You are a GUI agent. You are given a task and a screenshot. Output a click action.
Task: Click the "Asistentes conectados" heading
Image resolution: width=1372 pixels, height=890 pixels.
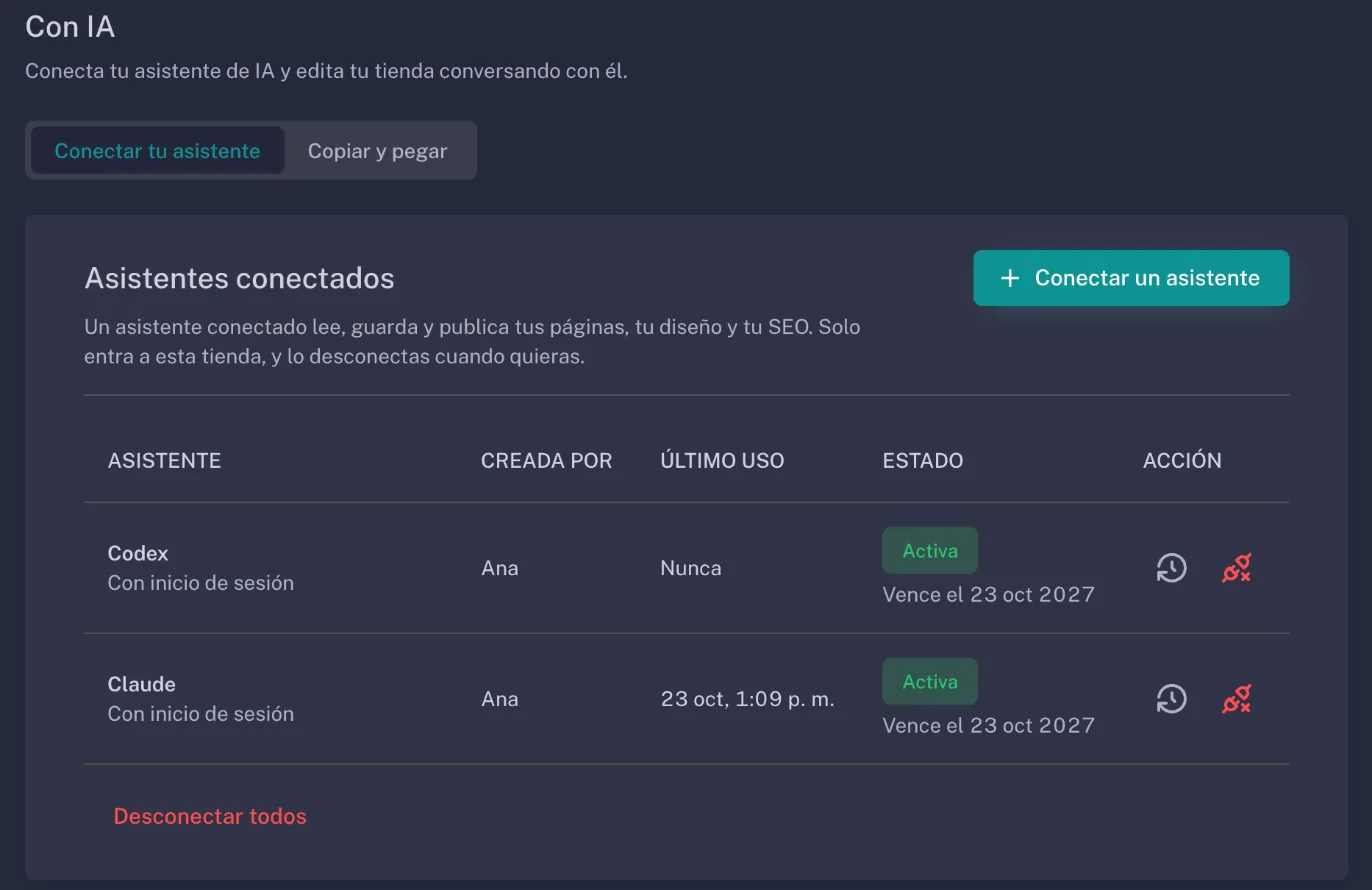pyautogui.click(x=240, y=278)
